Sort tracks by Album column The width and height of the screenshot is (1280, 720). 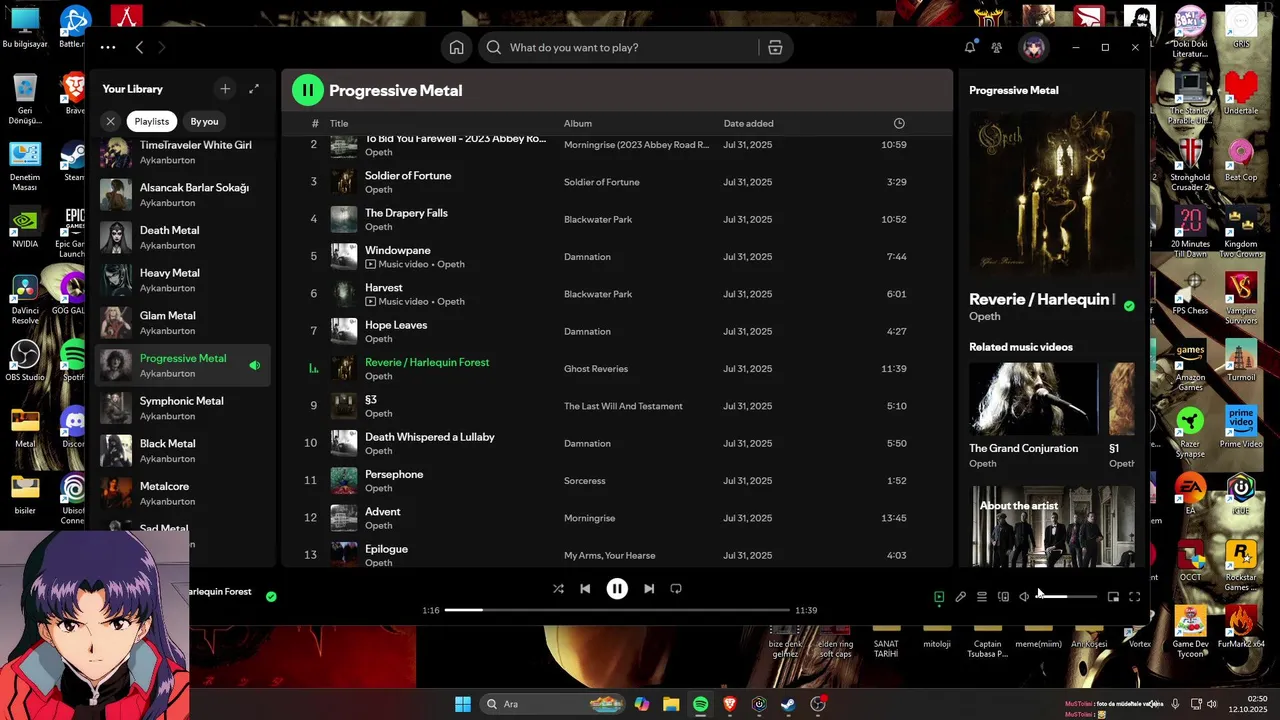click(x=578, y=123)
